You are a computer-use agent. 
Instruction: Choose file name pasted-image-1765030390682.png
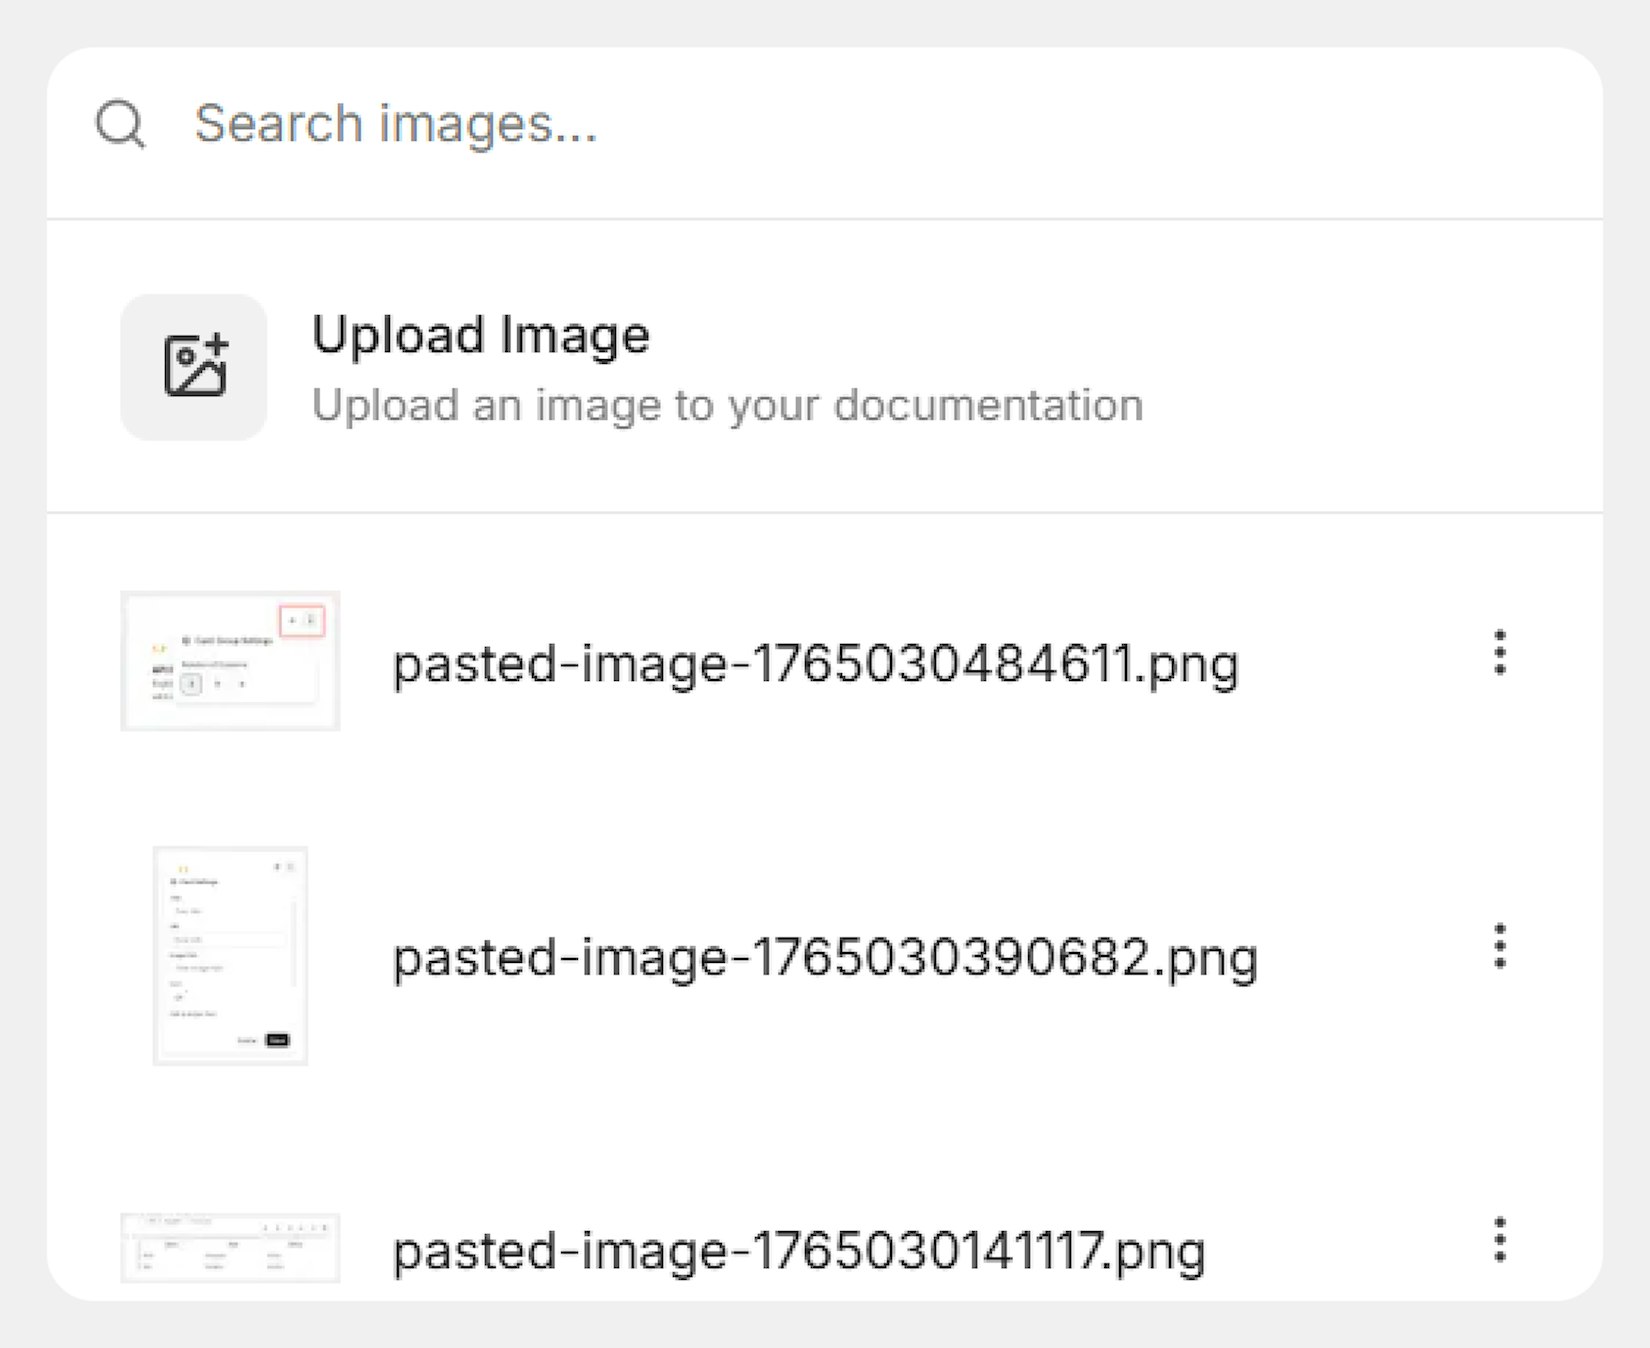point(825,958)
